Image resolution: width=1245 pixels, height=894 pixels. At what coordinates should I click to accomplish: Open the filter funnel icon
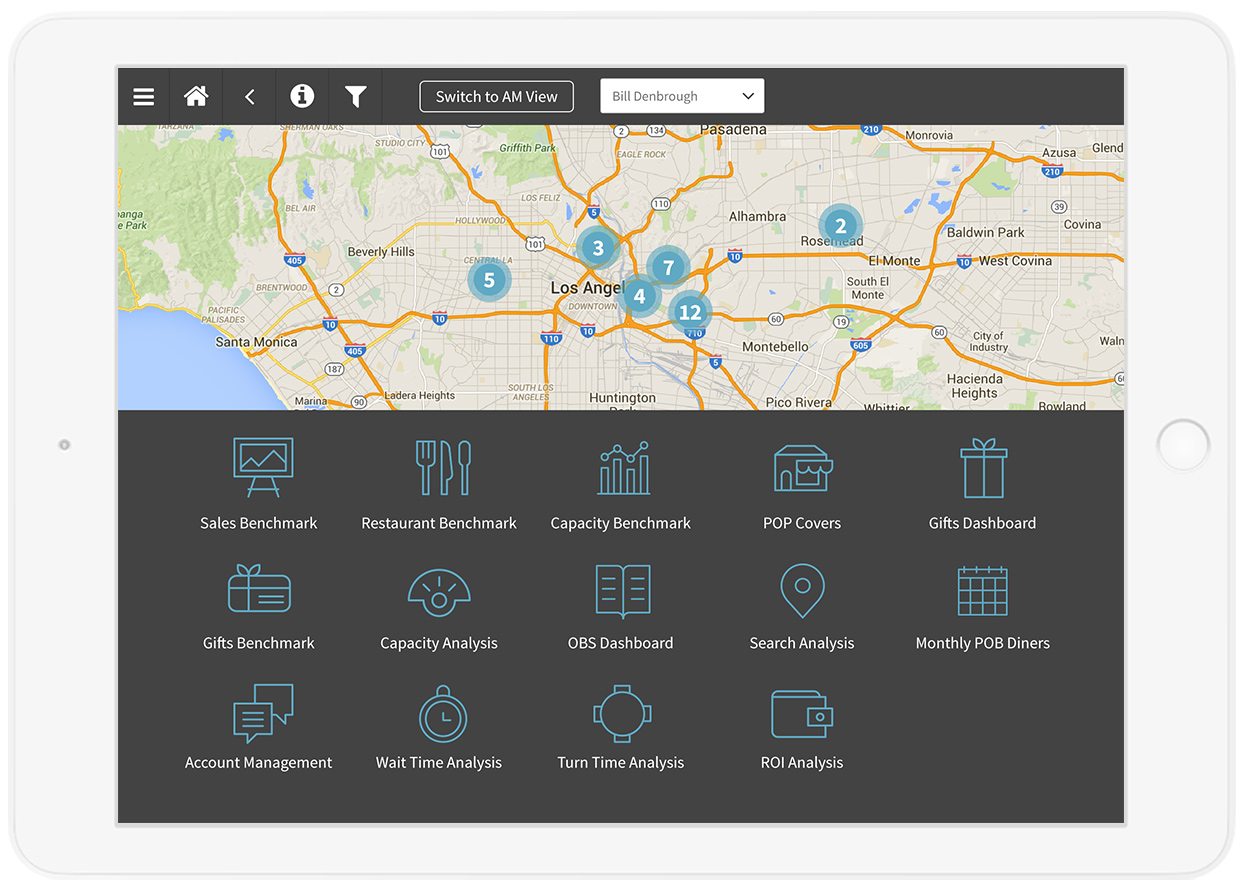(x=355, y=97)
